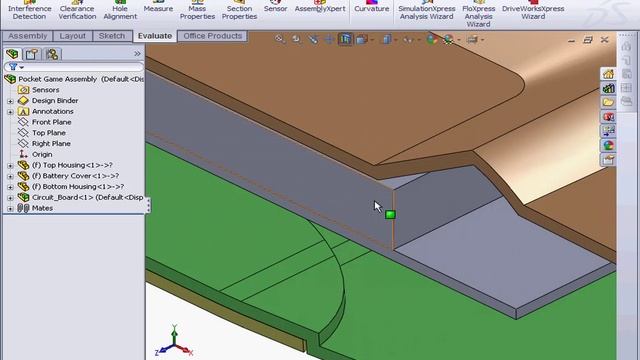
Task: Select the Front Plane
Action: pyautogui.click(x=51, y=122)
